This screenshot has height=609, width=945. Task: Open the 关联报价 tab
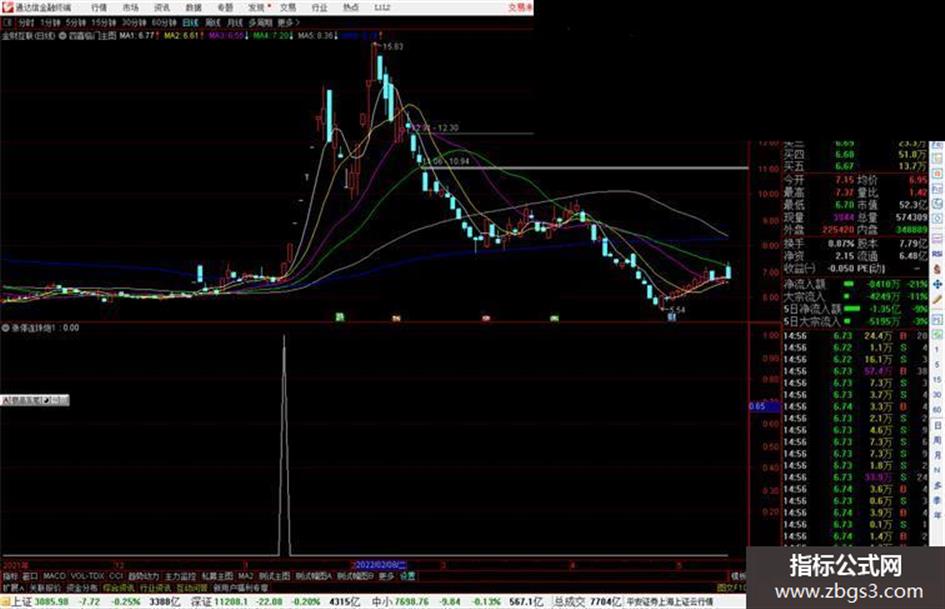point(45,587)
